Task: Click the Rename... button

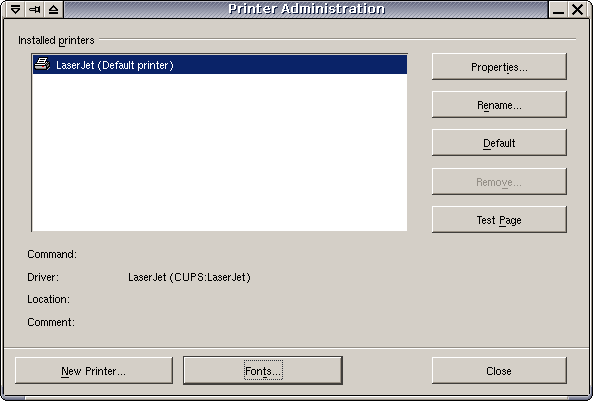Action: 499,104
